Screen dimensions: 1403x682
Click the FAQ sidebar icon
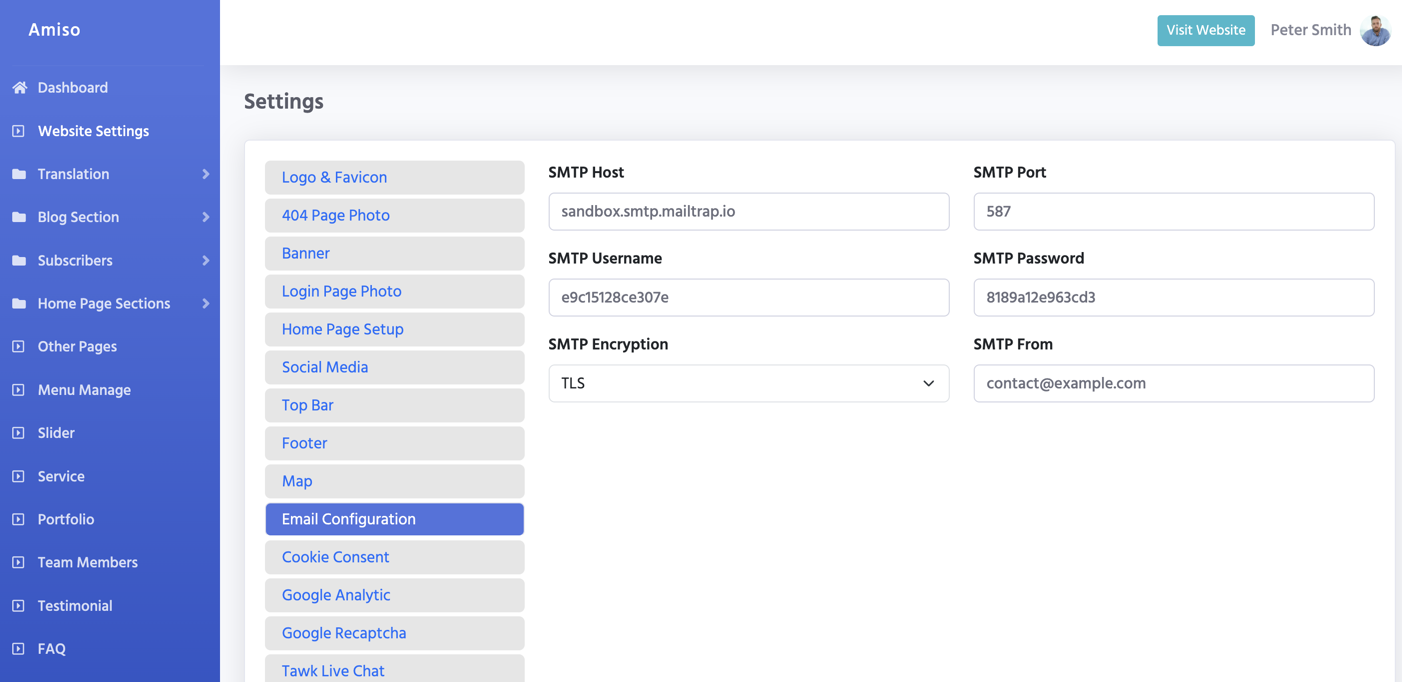click(19, 649)
